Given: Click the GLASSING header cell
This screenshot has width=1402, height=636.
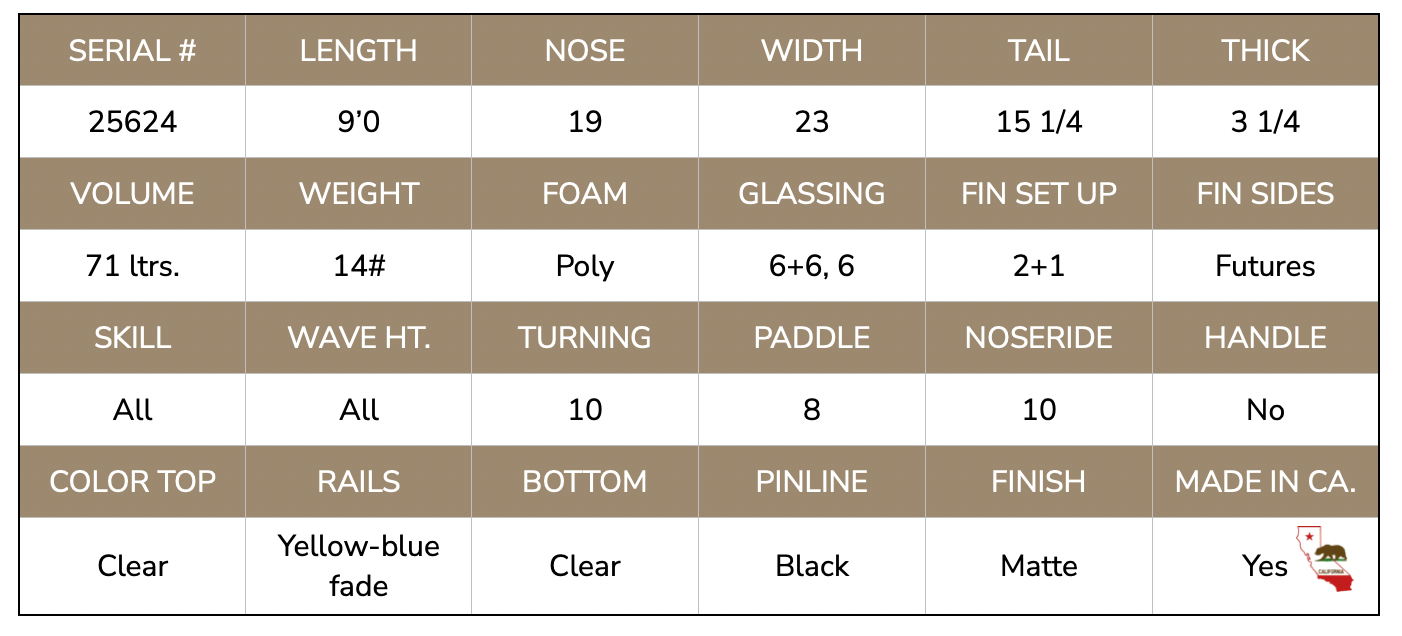Looking at the screenshot, I should click(812, 193).
